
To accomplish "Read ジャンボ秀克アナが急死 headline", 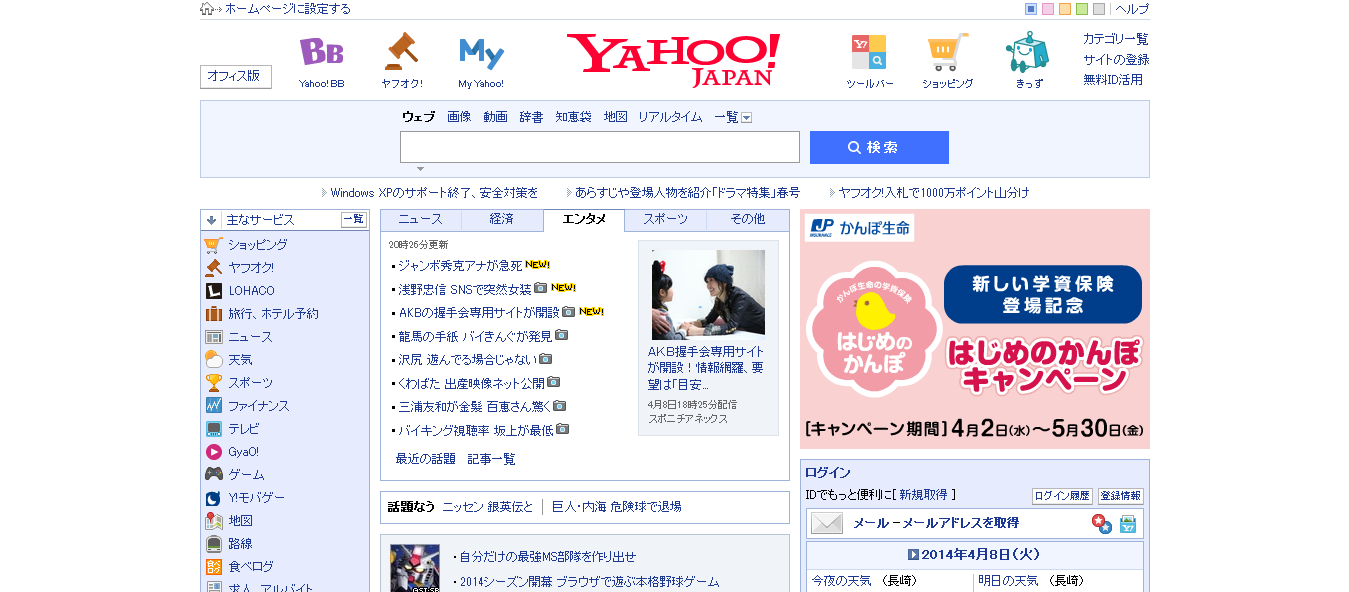I will (x=460, y=265).
